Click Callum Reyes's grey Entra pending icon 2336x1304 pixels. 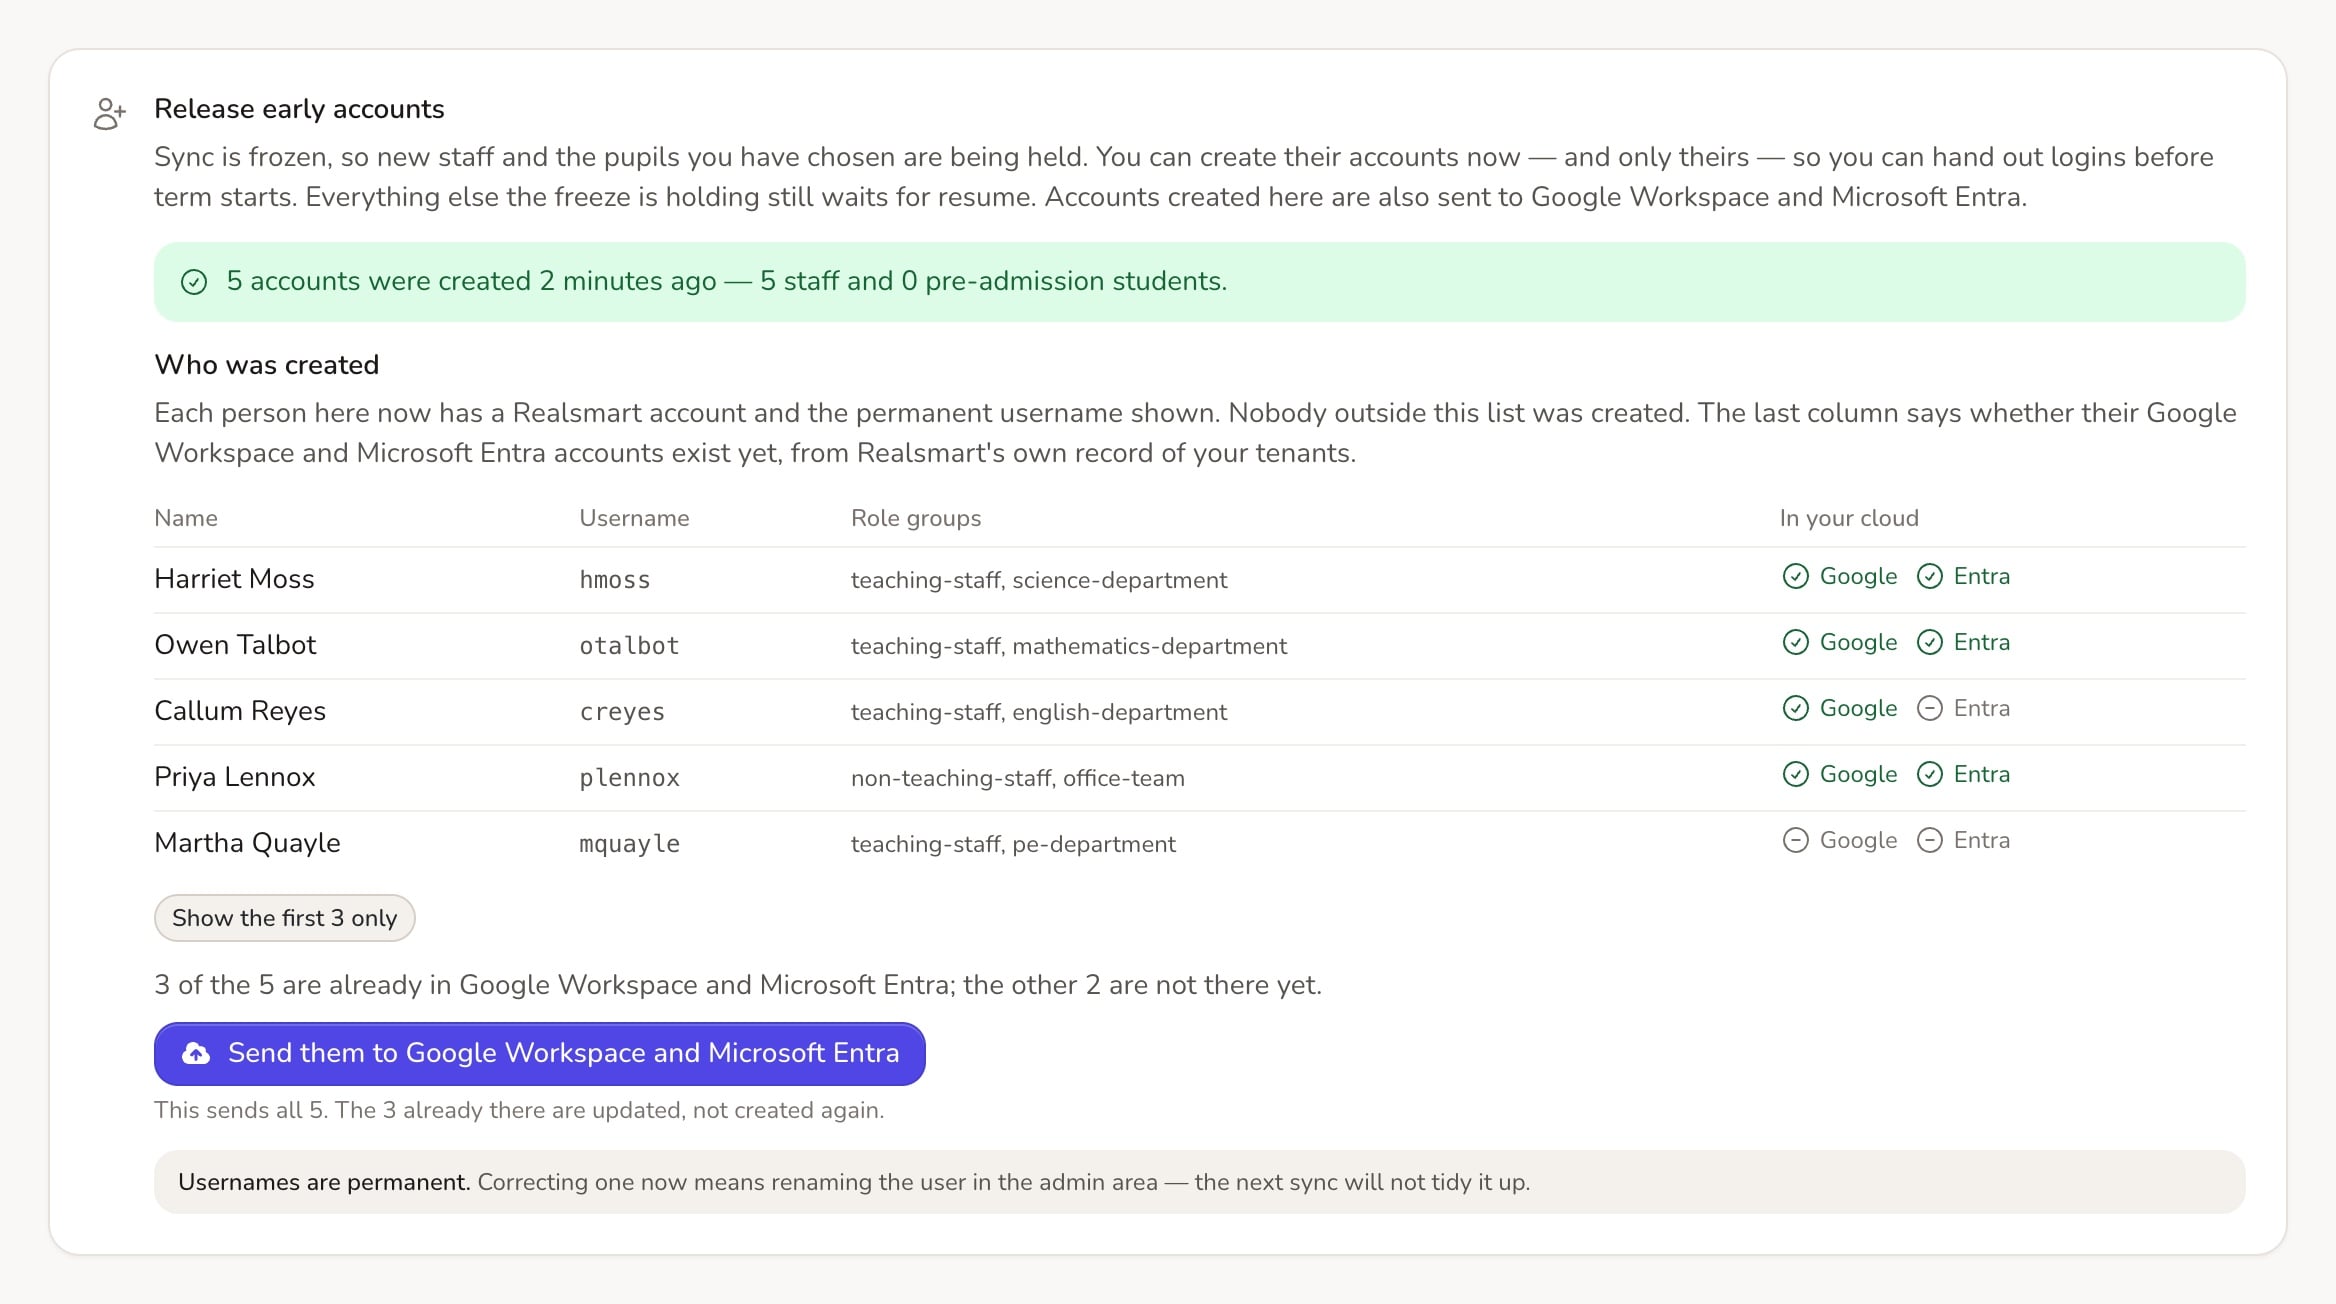pyautogui.click(x=1930, y=708)
